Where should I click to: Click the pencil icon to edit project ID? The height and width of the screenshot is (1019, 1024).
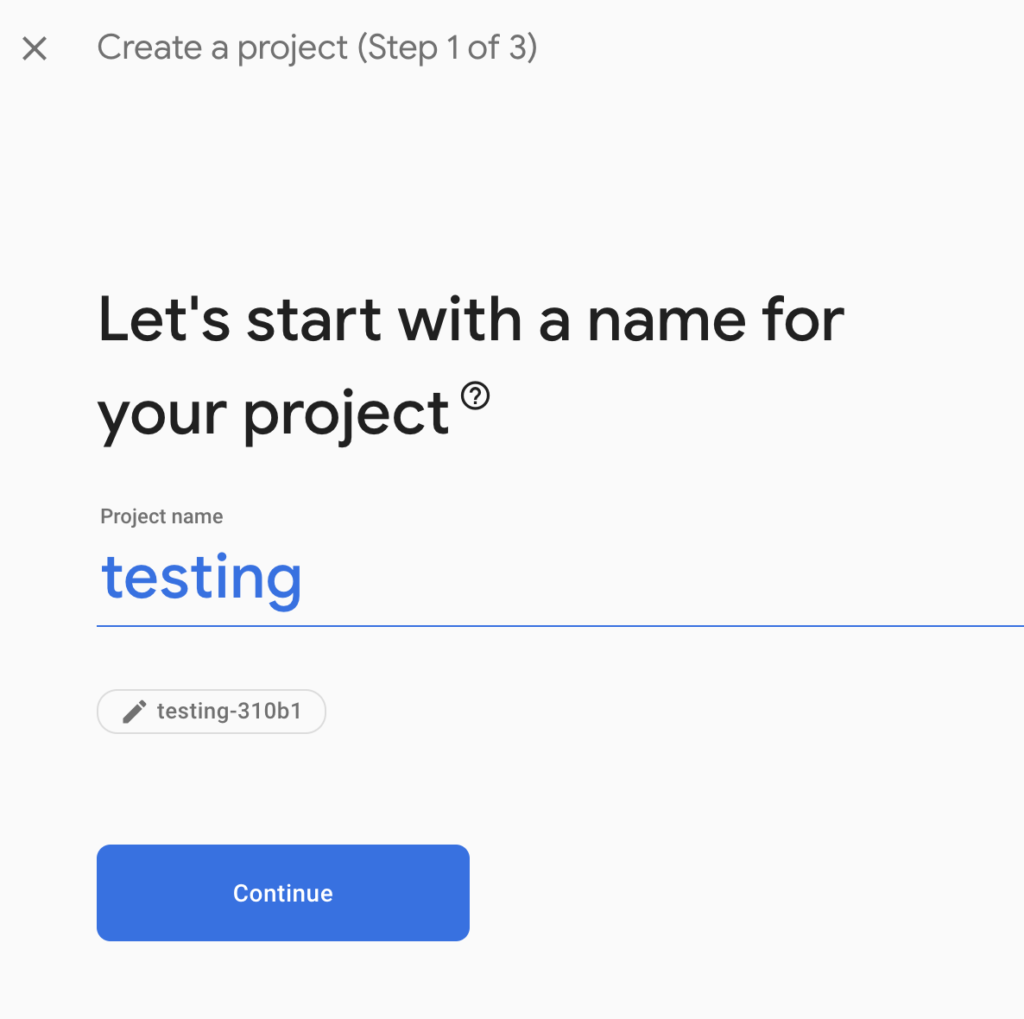coord(135,711)
